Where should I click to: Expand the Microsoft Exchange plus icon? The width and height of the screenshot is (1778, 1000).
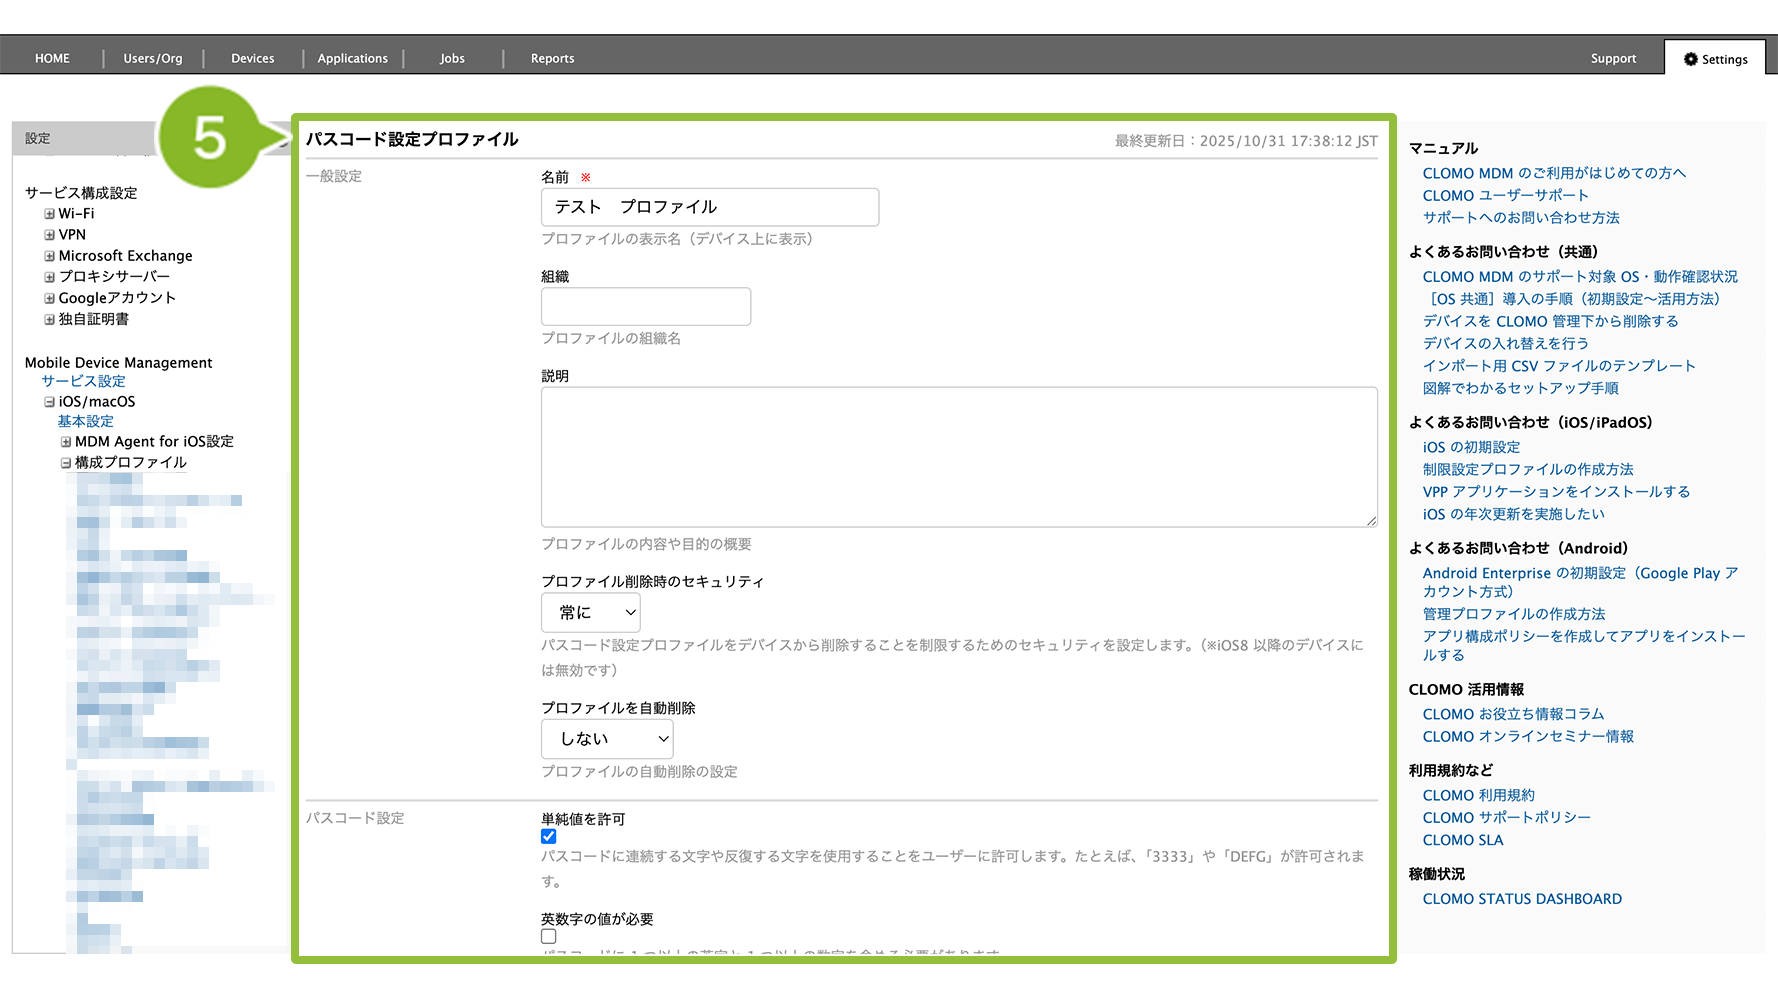pos(49,256)
